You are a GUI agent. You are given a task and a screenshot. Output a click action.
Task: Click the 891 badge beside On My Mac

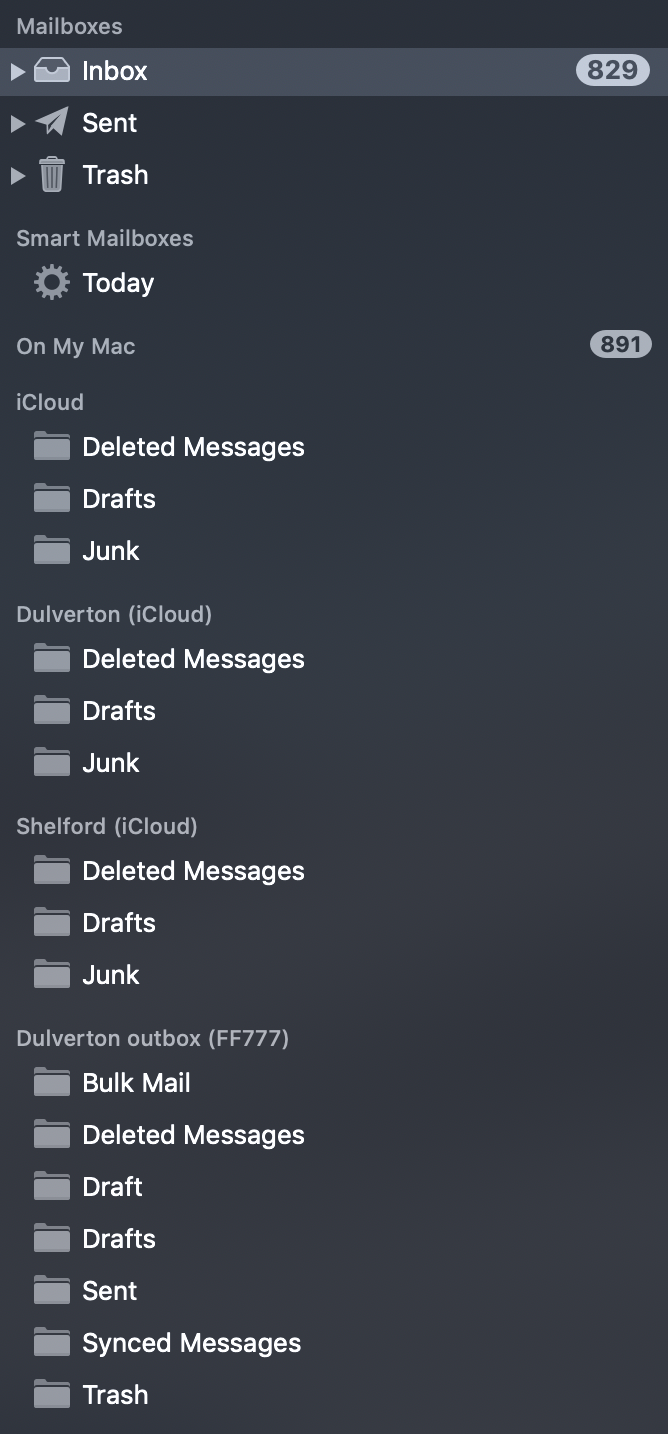click(x=621, y=345)
